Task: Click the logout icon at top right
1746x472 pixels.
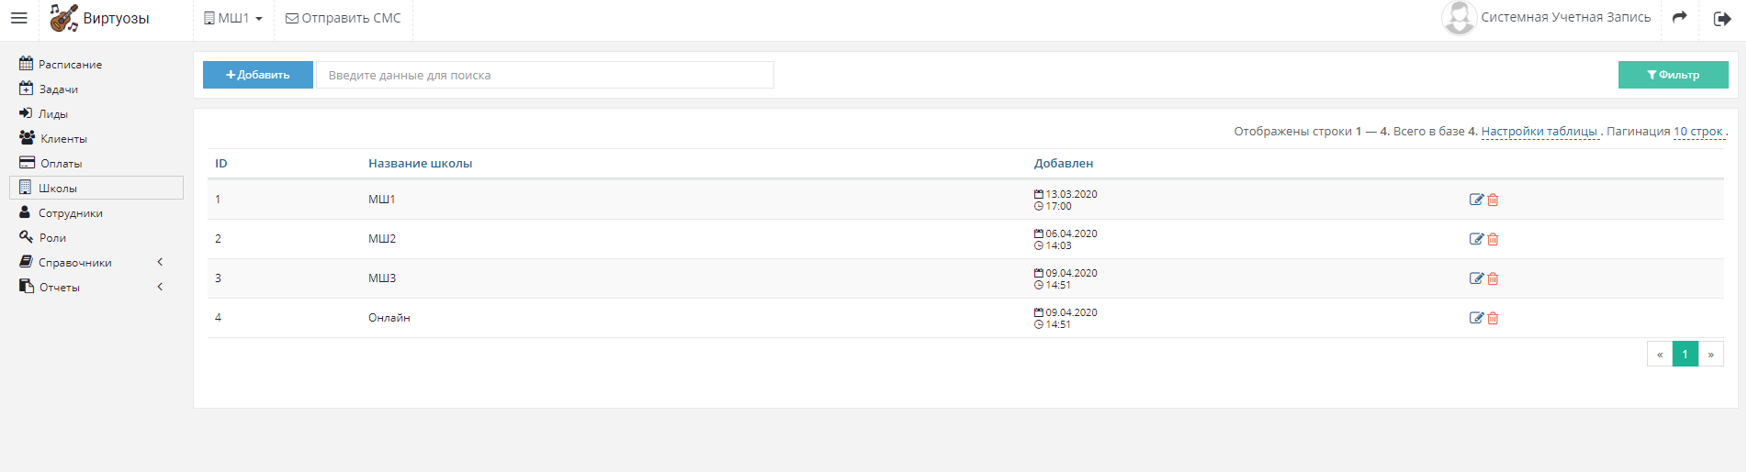Action: [1722, 18]
